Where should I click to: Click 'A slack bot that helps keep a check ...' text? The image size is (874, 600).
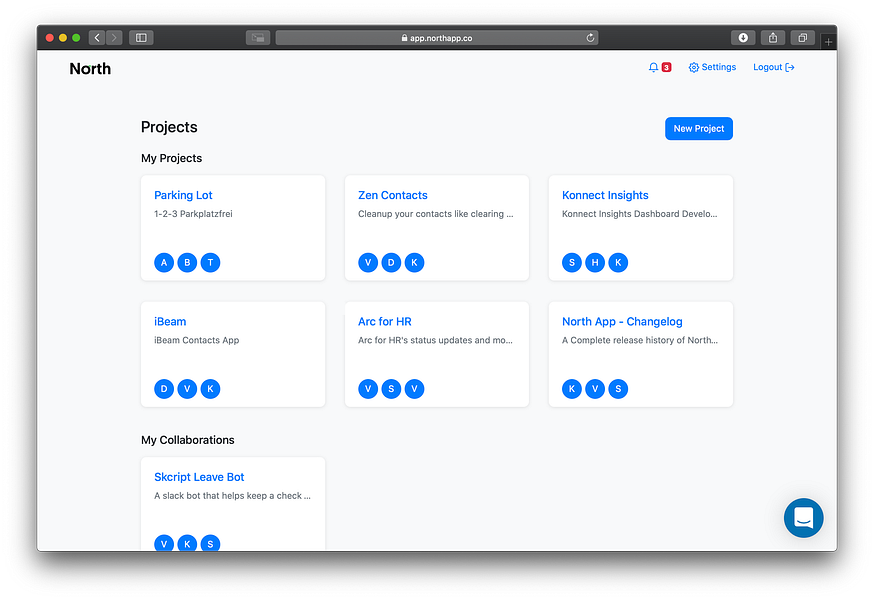pos(232,496)
